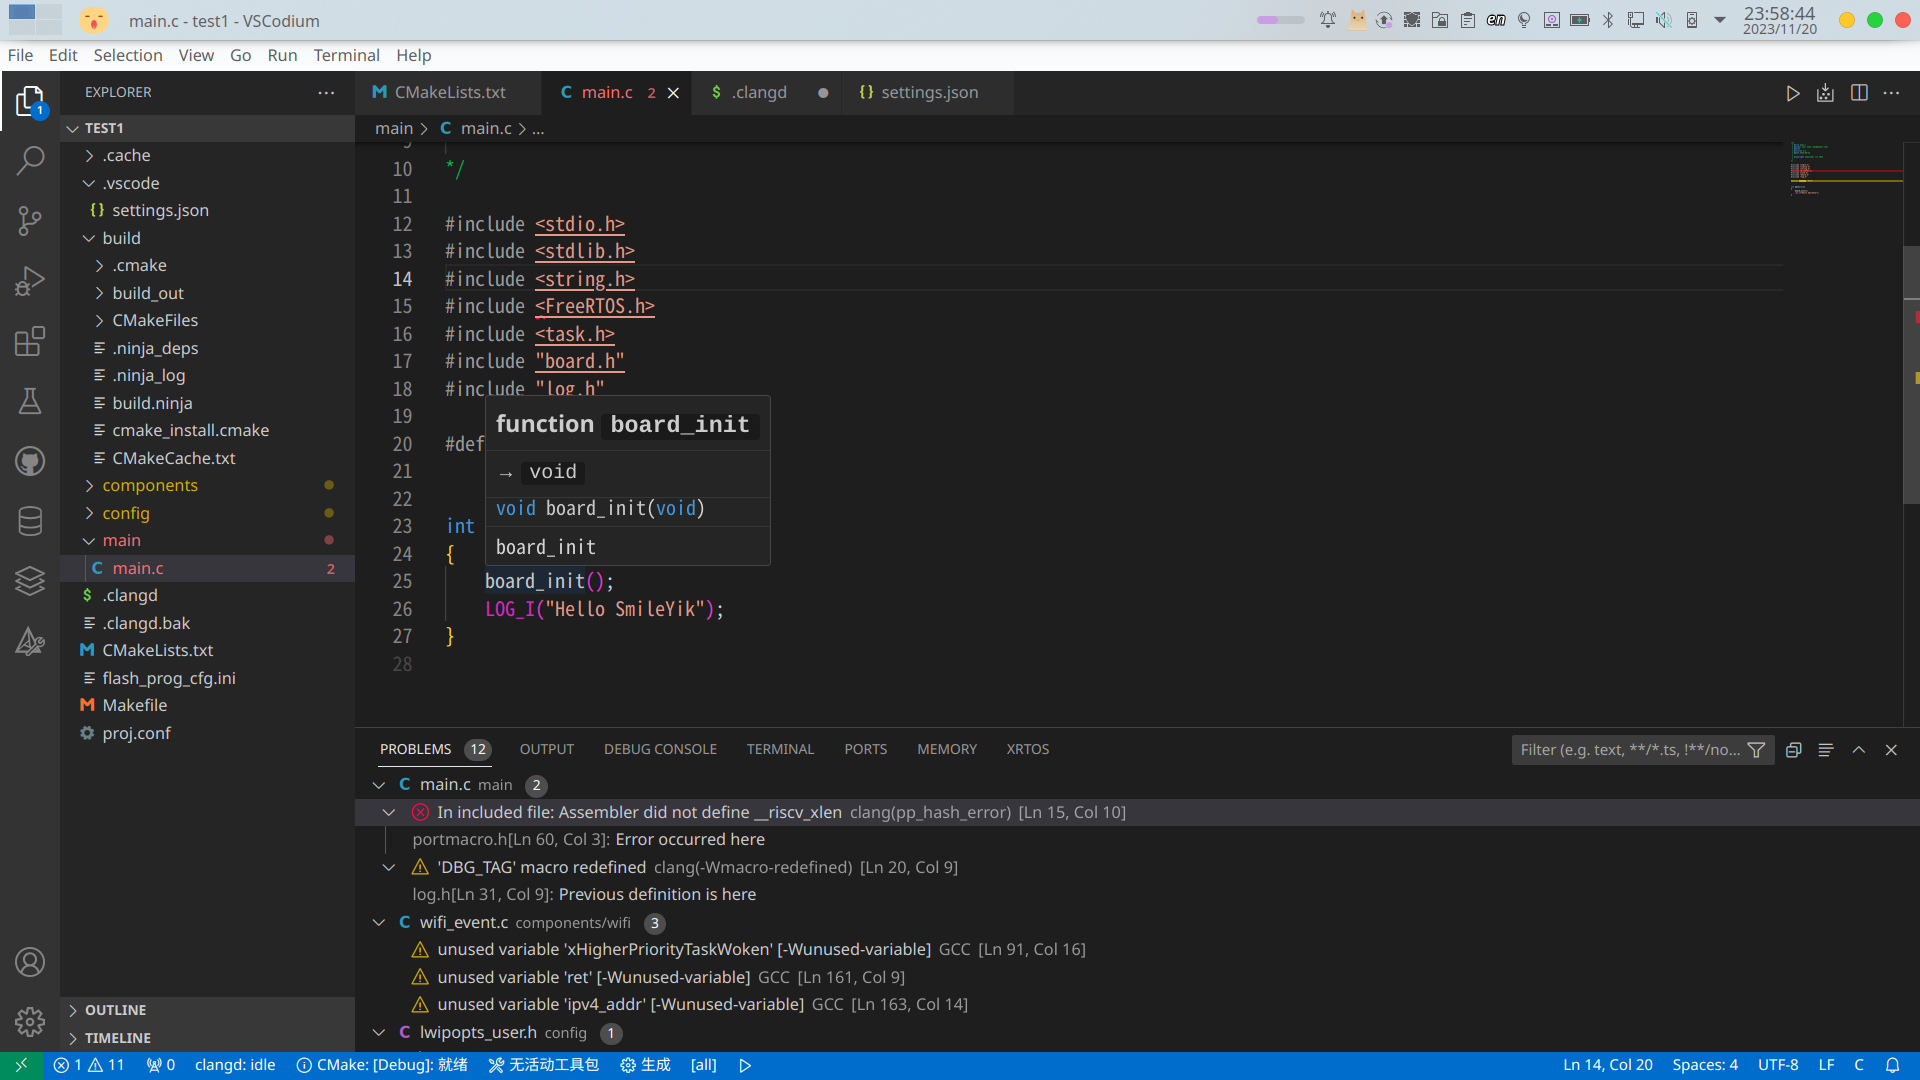Open notifications bell in status bar
This screenshot has width=1920, height=1080.
click(x=1892, y=1066)
